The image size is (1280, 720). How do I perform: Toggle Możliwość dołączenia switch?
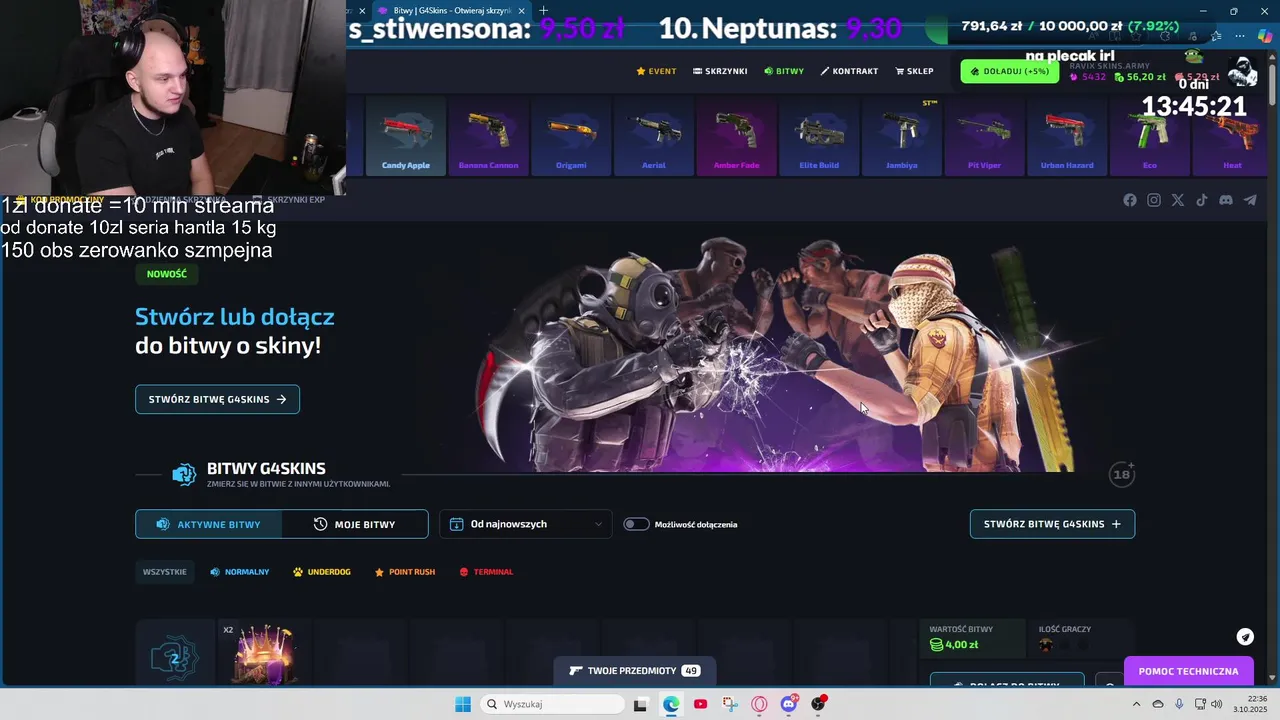[x=636, y=524]
